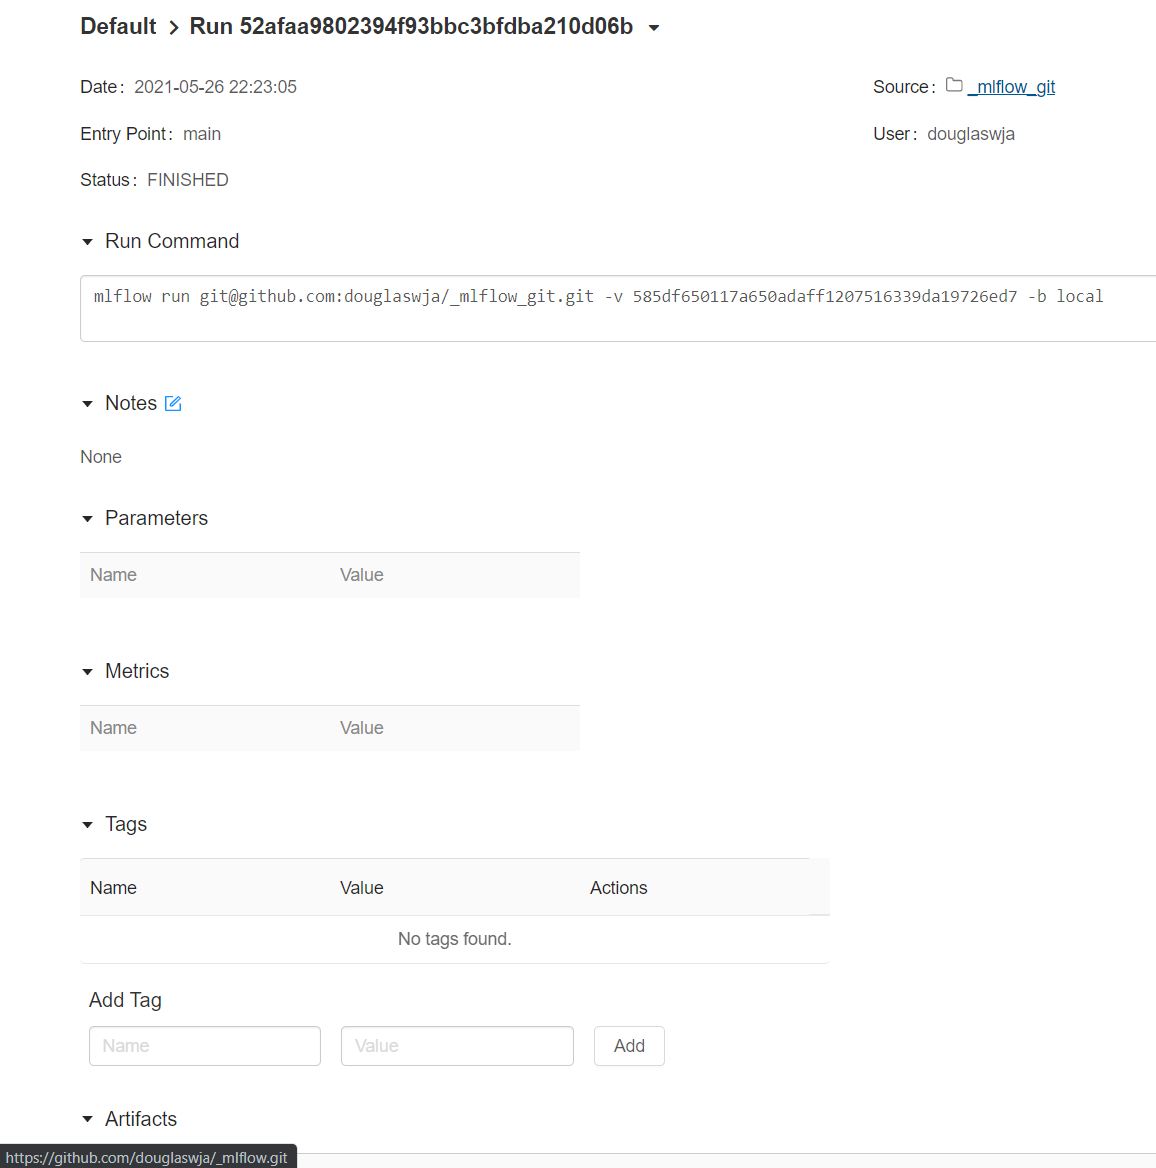Navigate to the Default experiment breadcrumb
The height and width of the screenshot is (1168, 1156).
[x=117, y=26]
